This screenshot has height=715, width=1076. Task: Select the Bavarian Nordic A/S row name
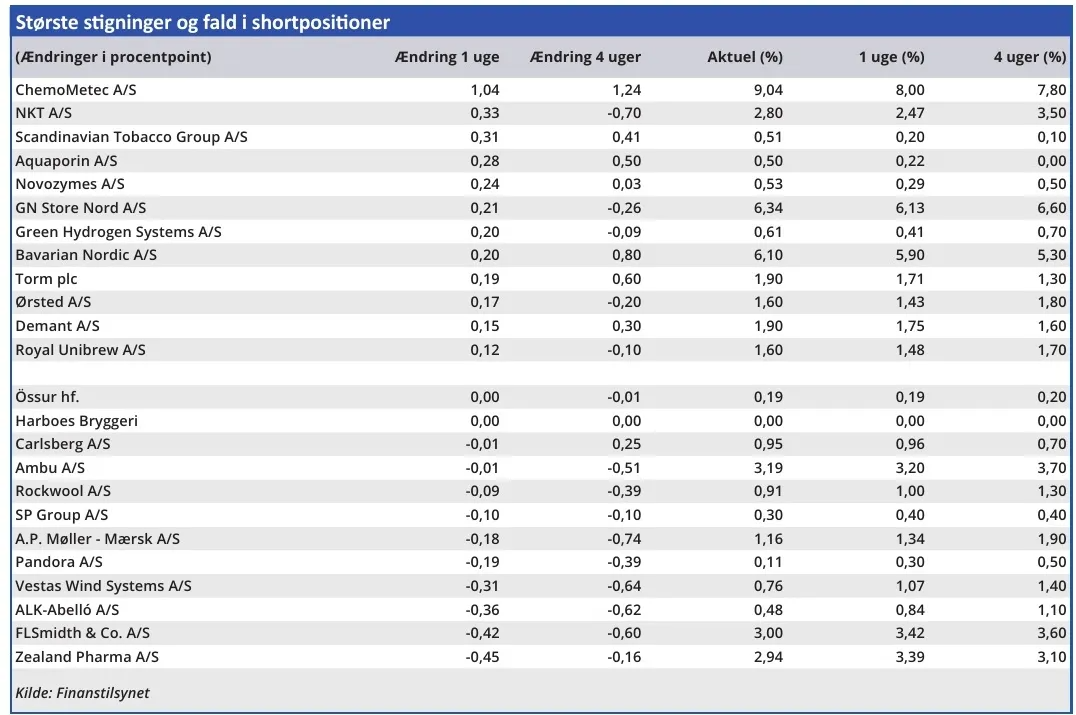pyautogui.click(x=86, y=255)
